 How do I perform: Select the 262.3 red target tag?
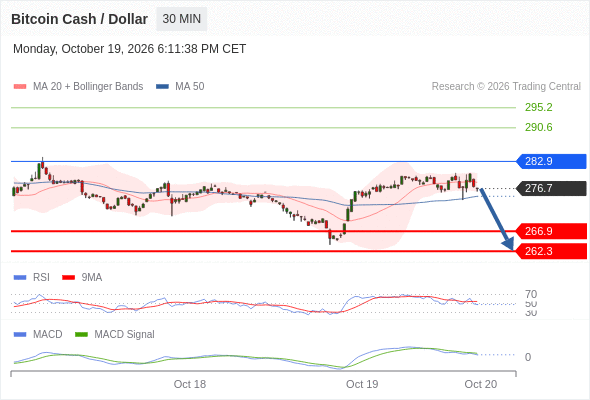point(551,251)
